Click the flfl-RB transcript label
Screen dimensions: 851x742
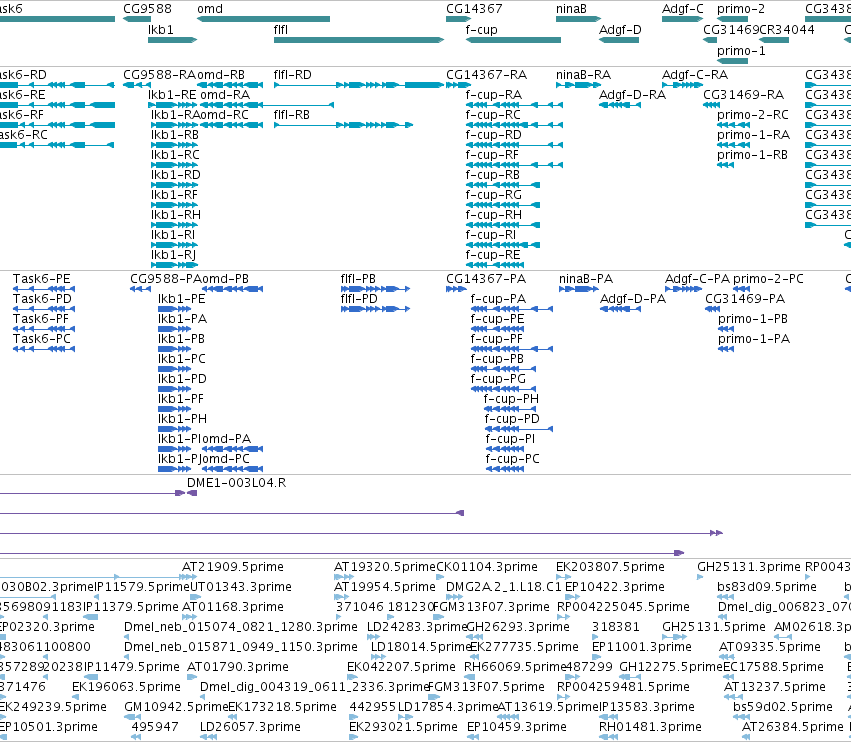coord(291,115)
